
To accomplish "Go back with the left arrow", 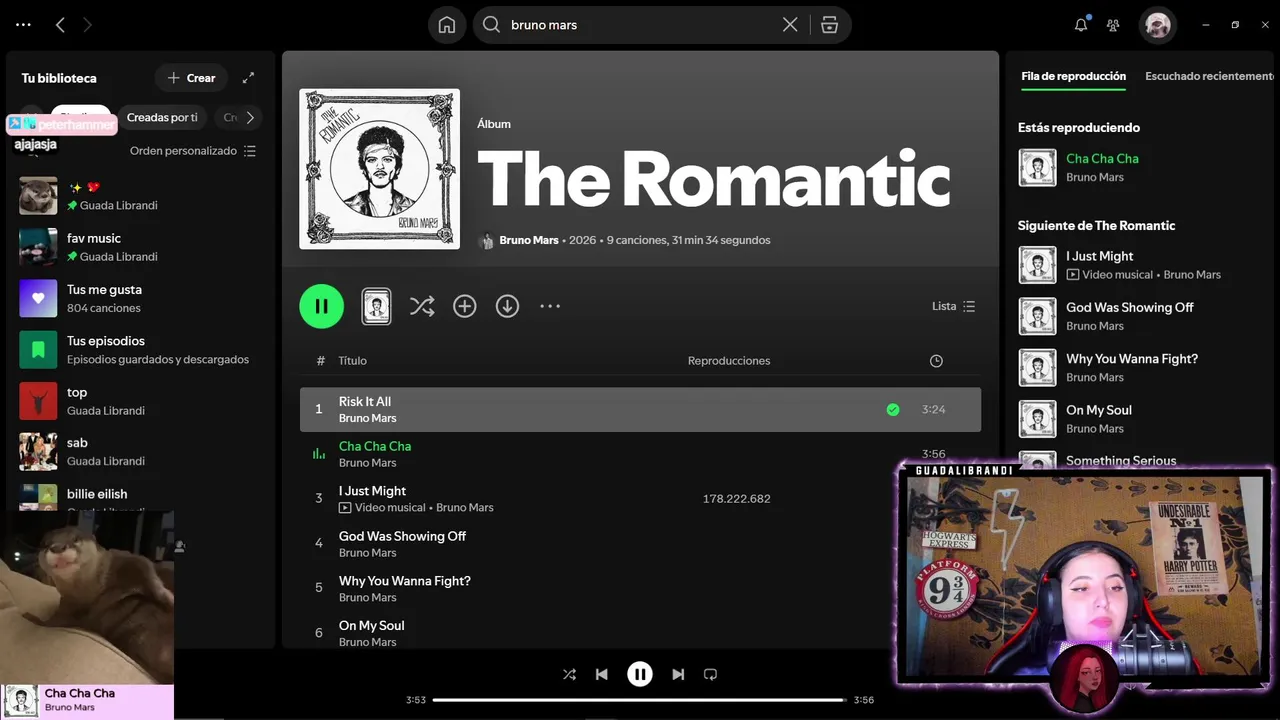I will [x=60, y=25].
